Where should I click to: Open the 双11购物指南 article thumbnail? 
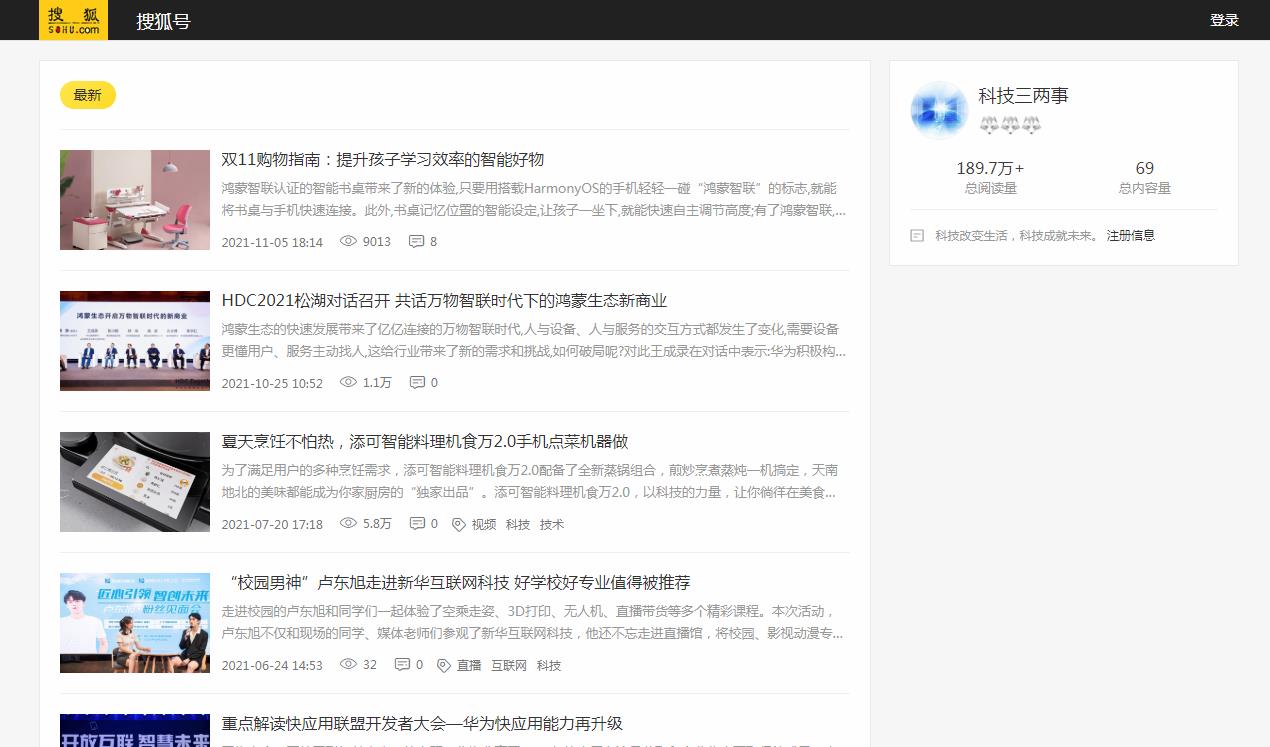tap(135, 200)
